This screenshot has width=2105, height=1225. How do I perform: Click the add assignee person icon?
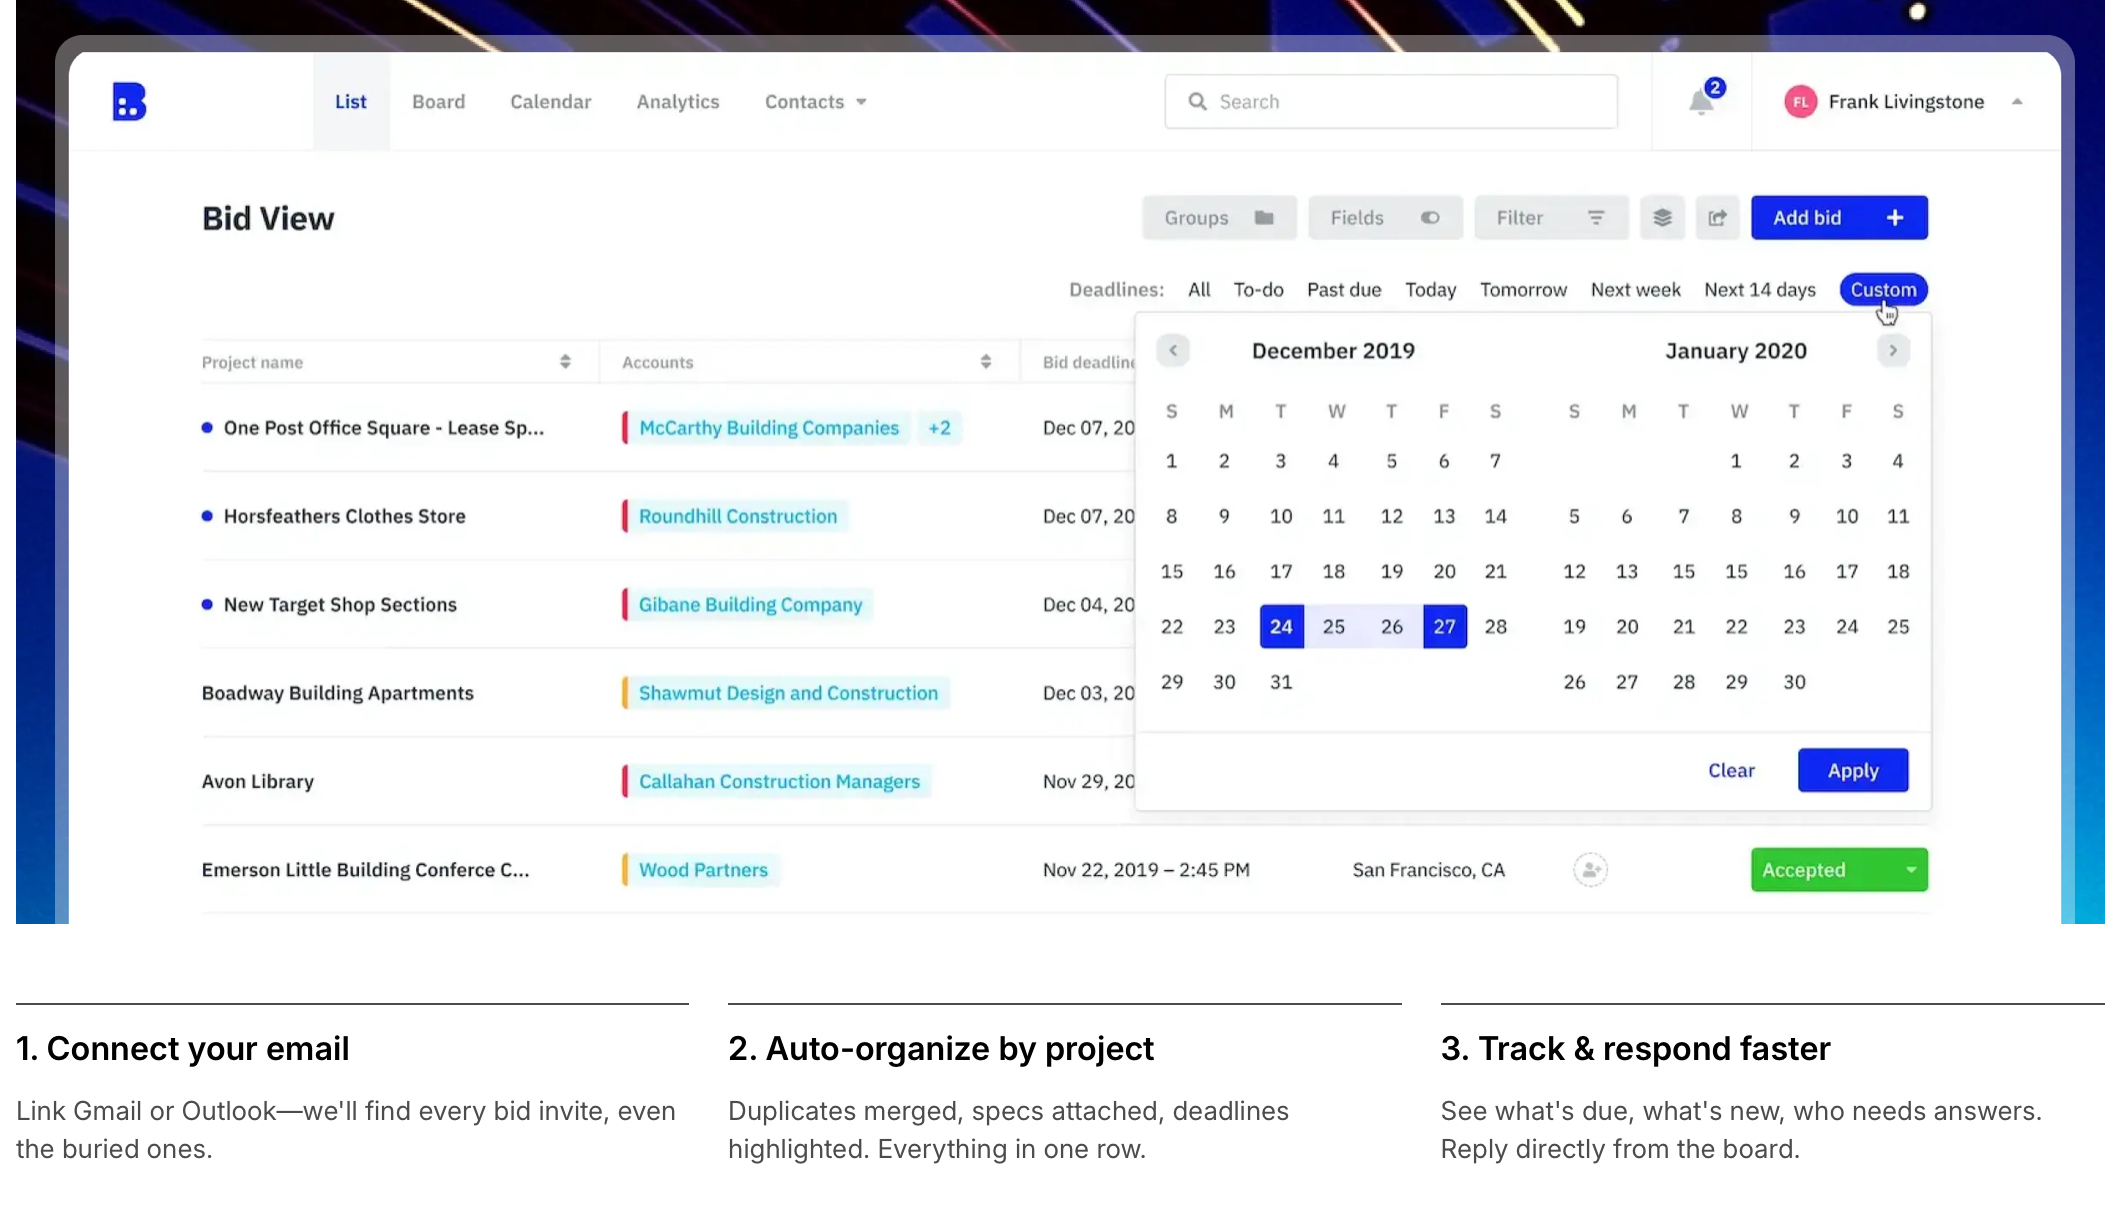pos(1590,870)
